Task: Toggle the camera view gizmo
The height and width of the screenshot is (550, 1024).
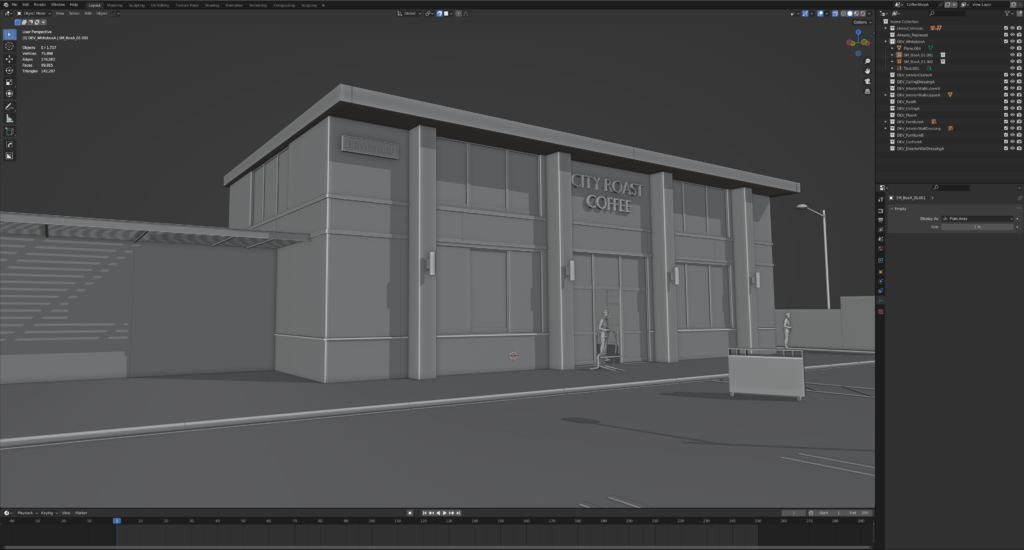Action: [x=867, y=82]
